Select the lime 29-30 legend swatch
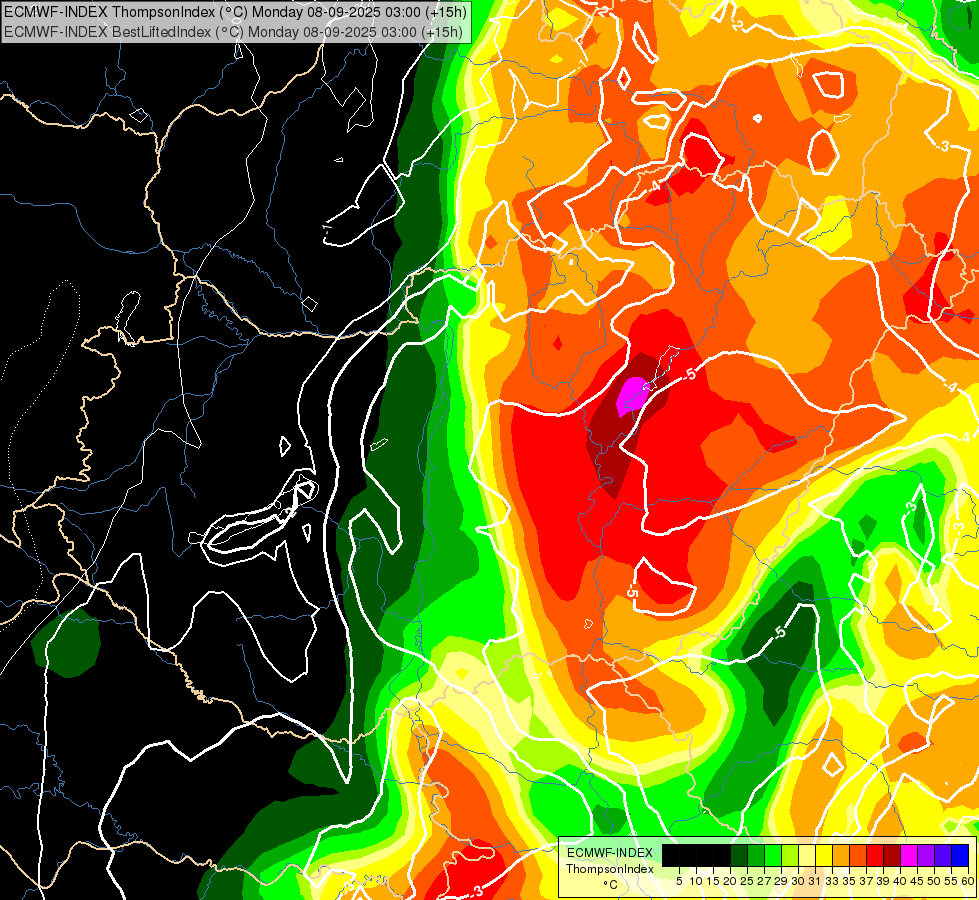The image size is (979, 900). click(x=790, y=856)
